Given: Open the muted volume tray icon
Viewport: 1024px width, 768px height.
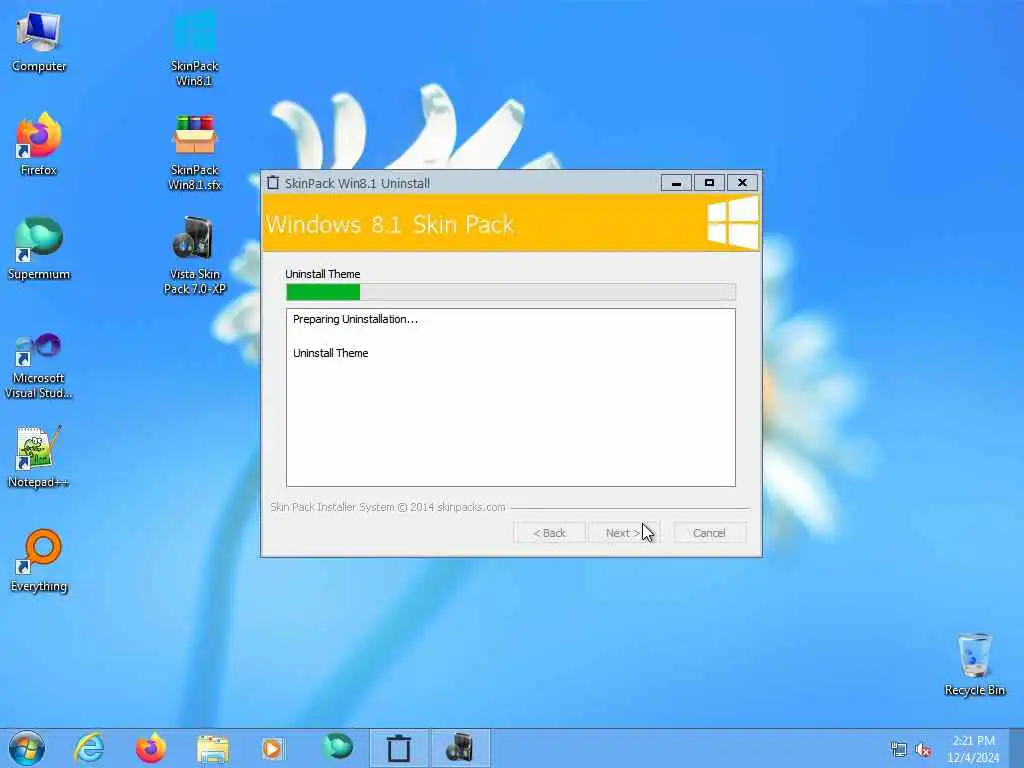Looking at the screenshot, I should point(923,750).
